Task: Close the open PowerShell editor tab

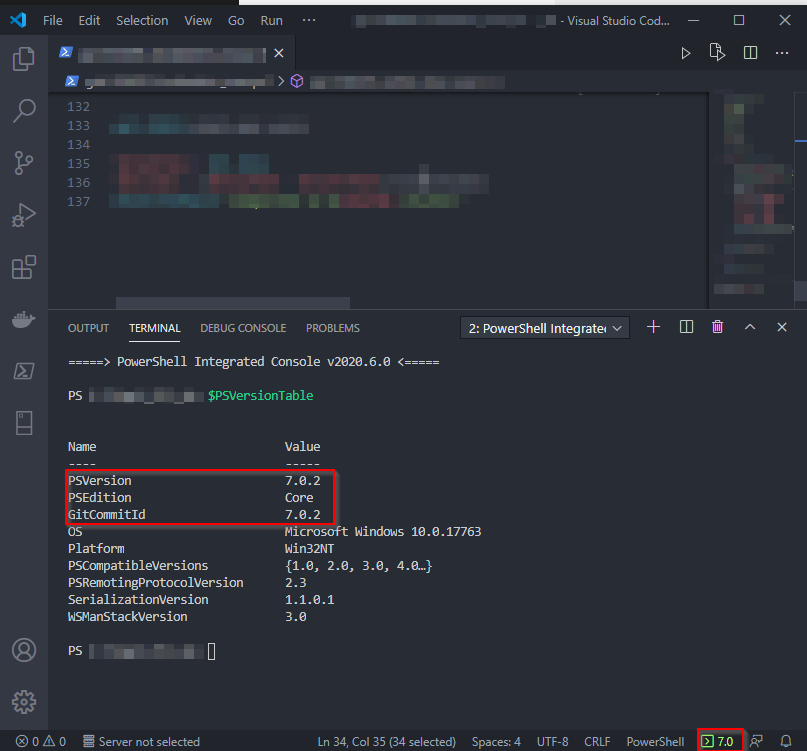Action: click(279, 53)
